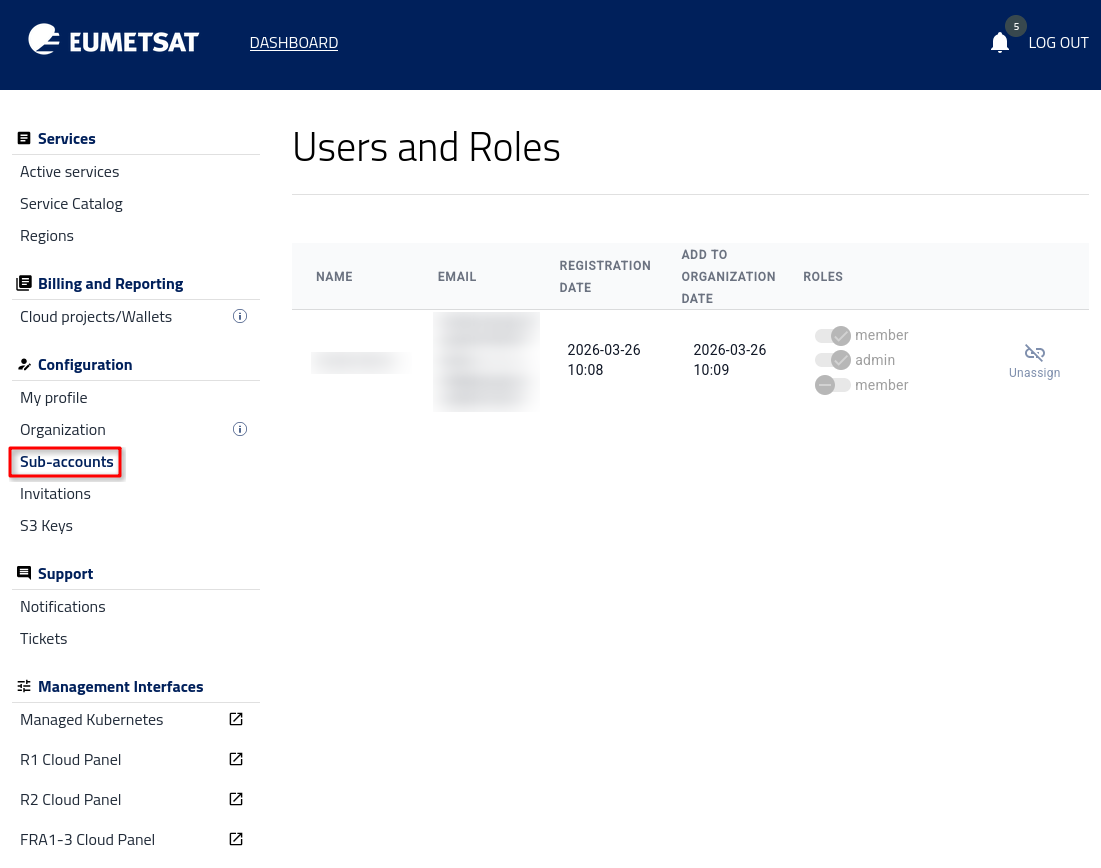
Task: Open Active services
Action: pos(70,171)
